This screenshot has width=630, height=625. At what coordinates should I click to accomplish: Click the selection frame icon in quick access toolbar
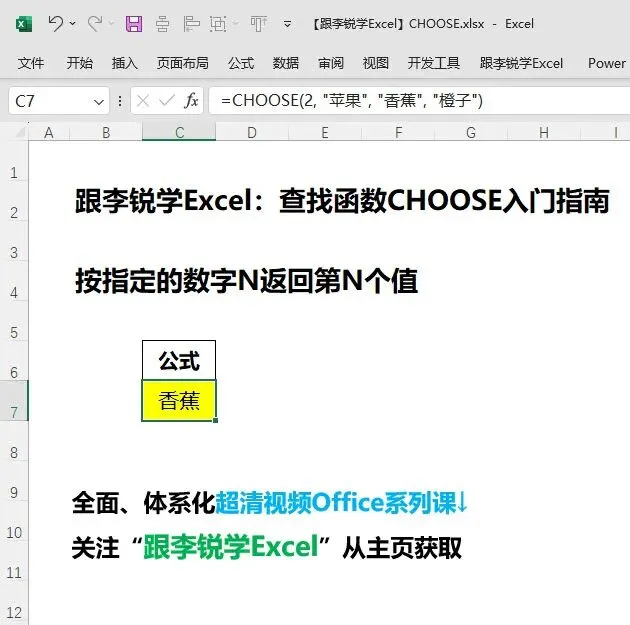tap(218, 24)
